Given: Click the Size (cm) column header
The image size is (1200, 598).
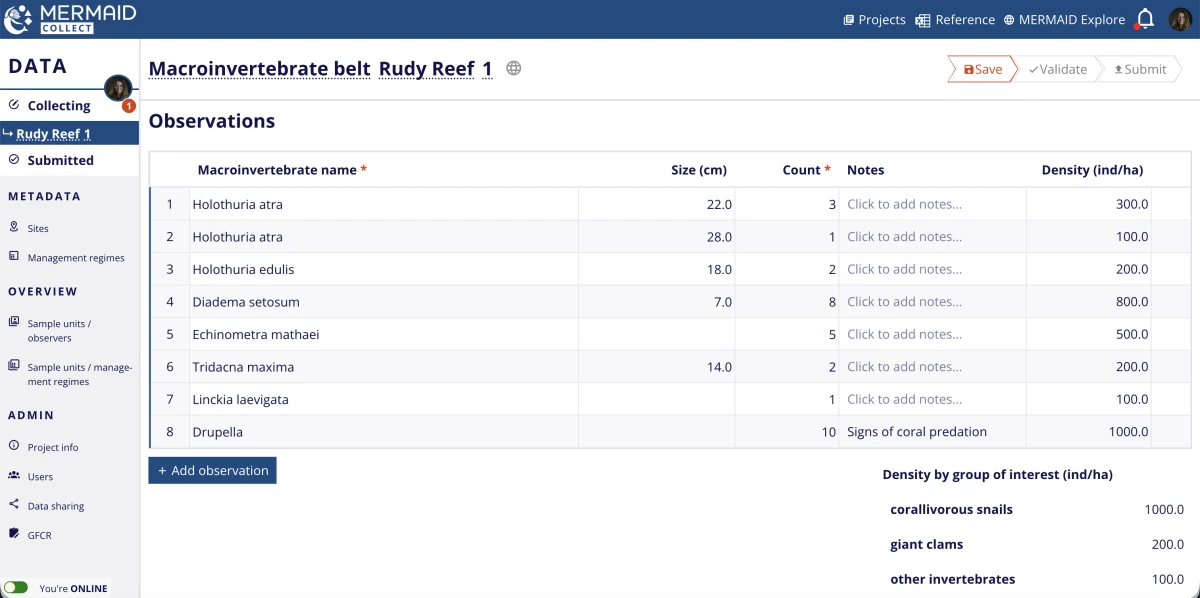Looking at the screenshot, I should [699, 170].
